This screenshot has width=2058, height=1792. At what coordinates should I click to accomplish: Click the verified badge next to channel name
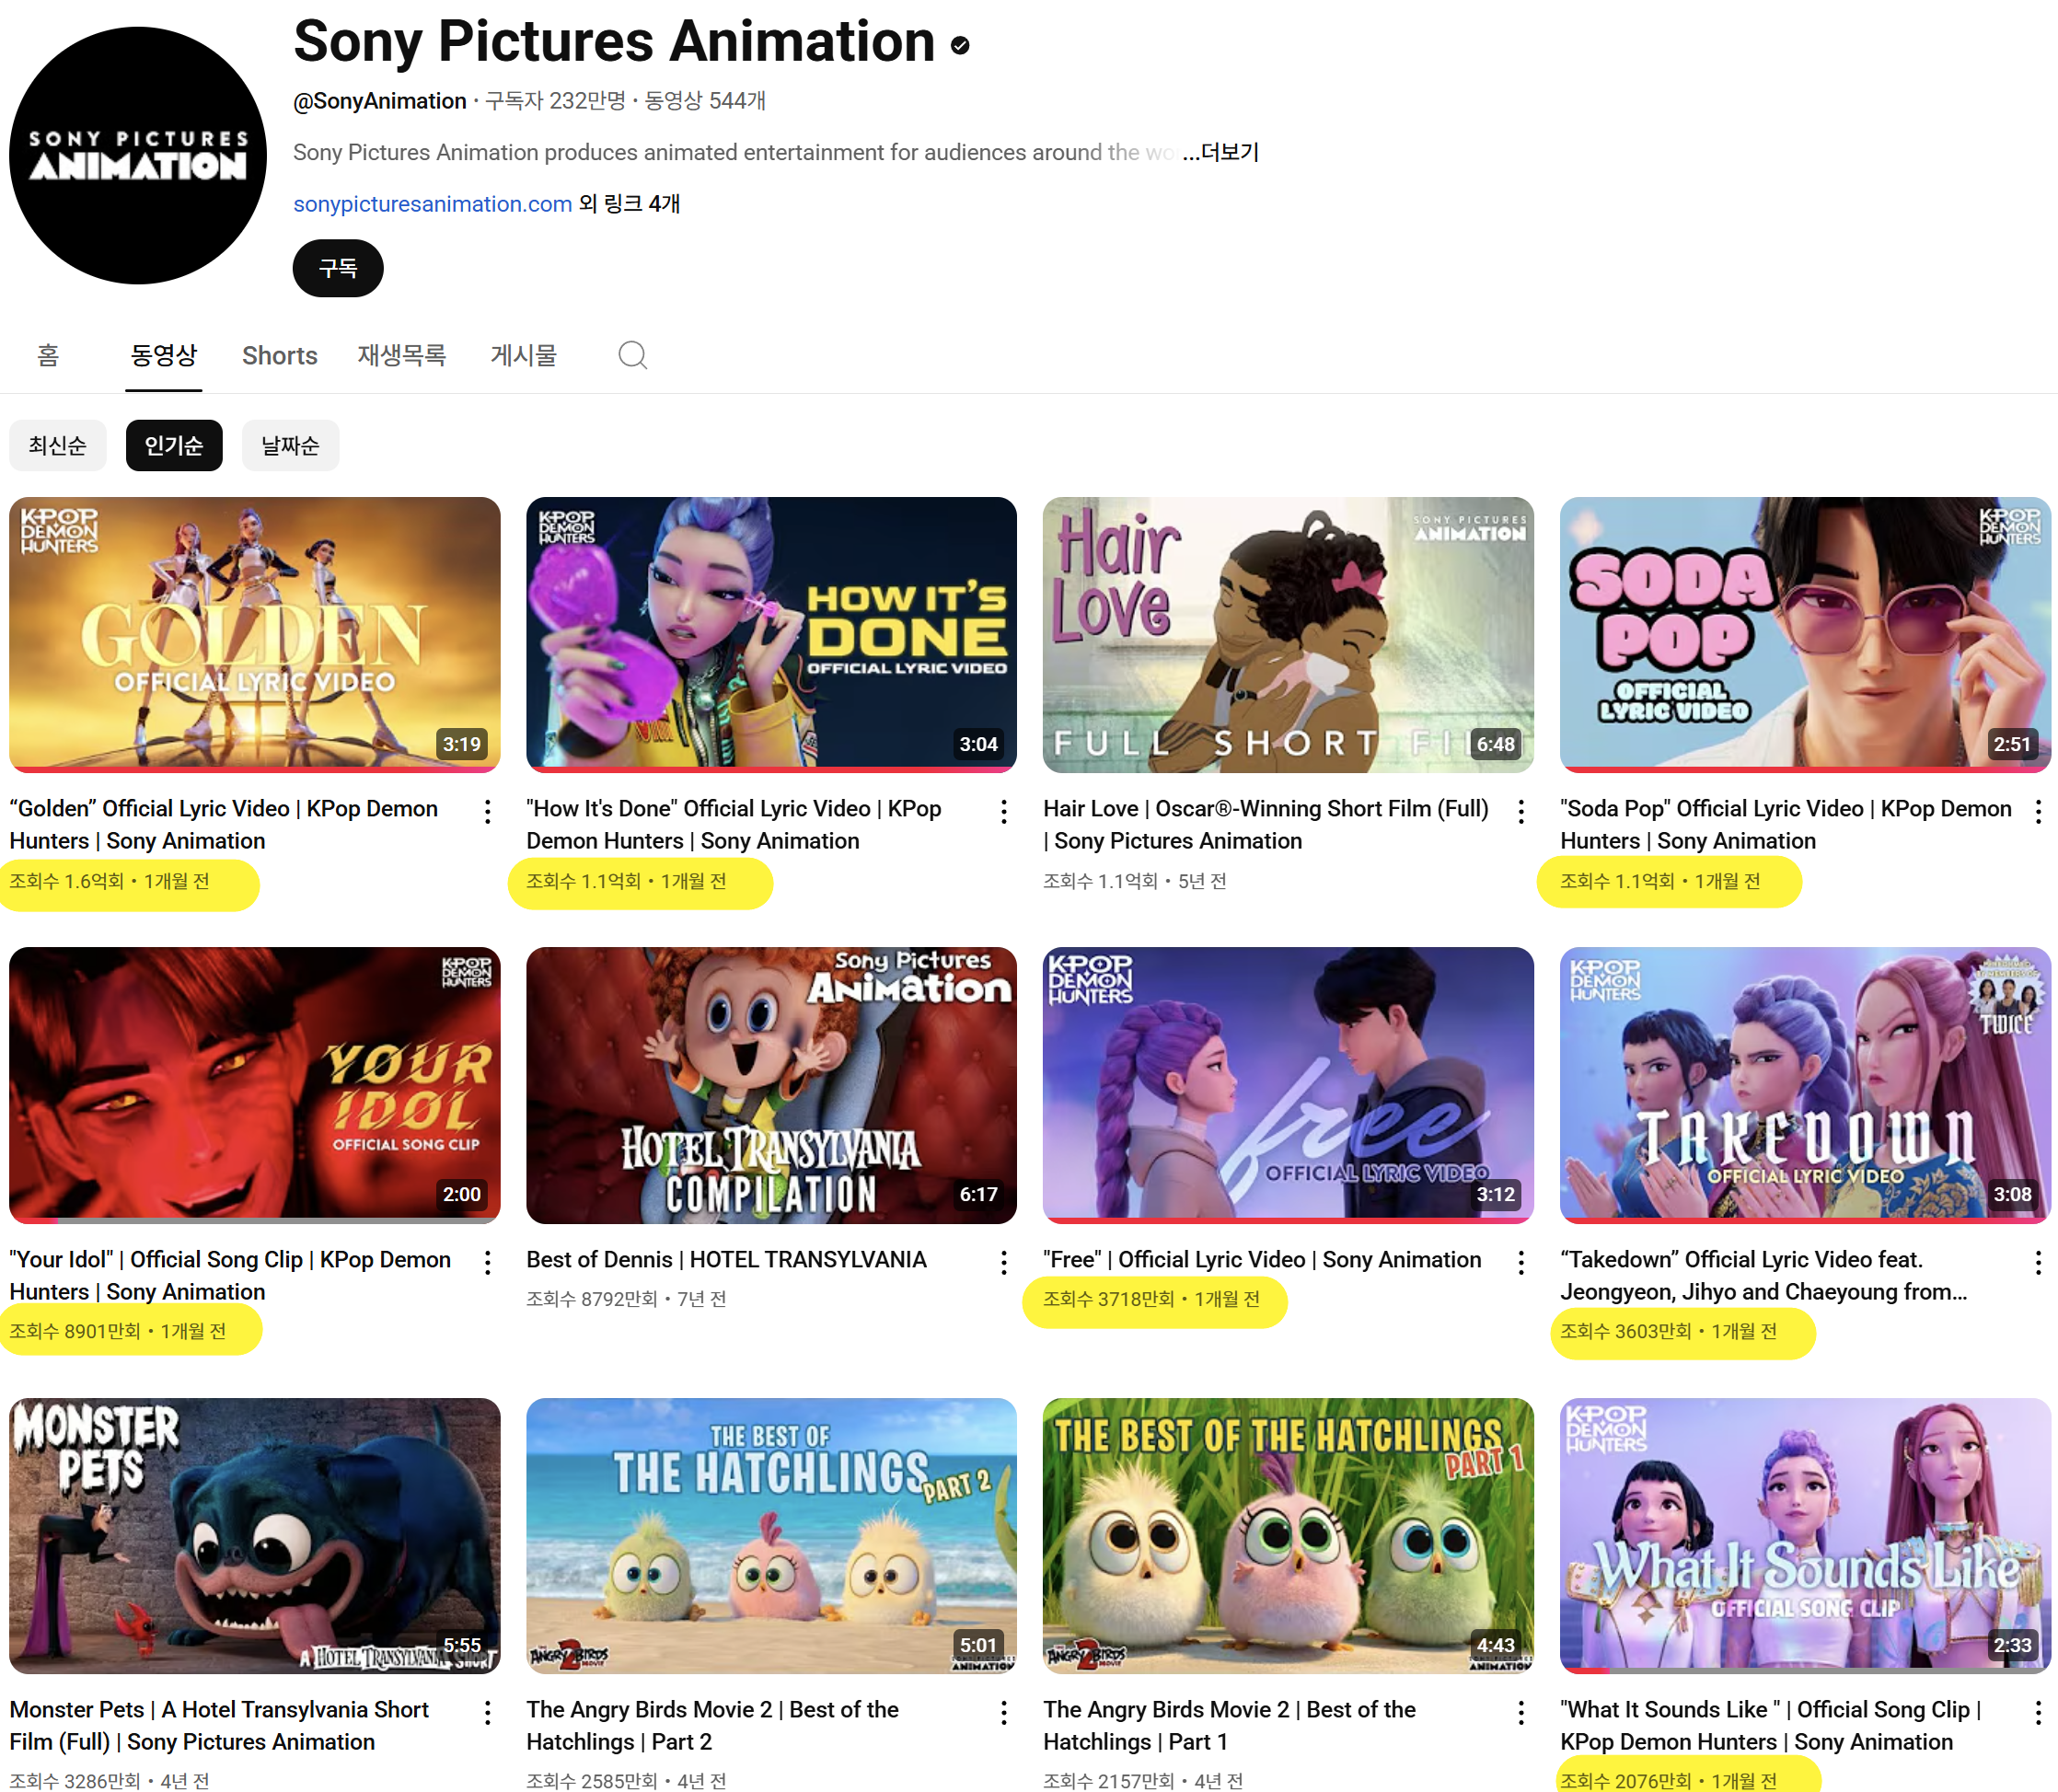coord(960,45)
